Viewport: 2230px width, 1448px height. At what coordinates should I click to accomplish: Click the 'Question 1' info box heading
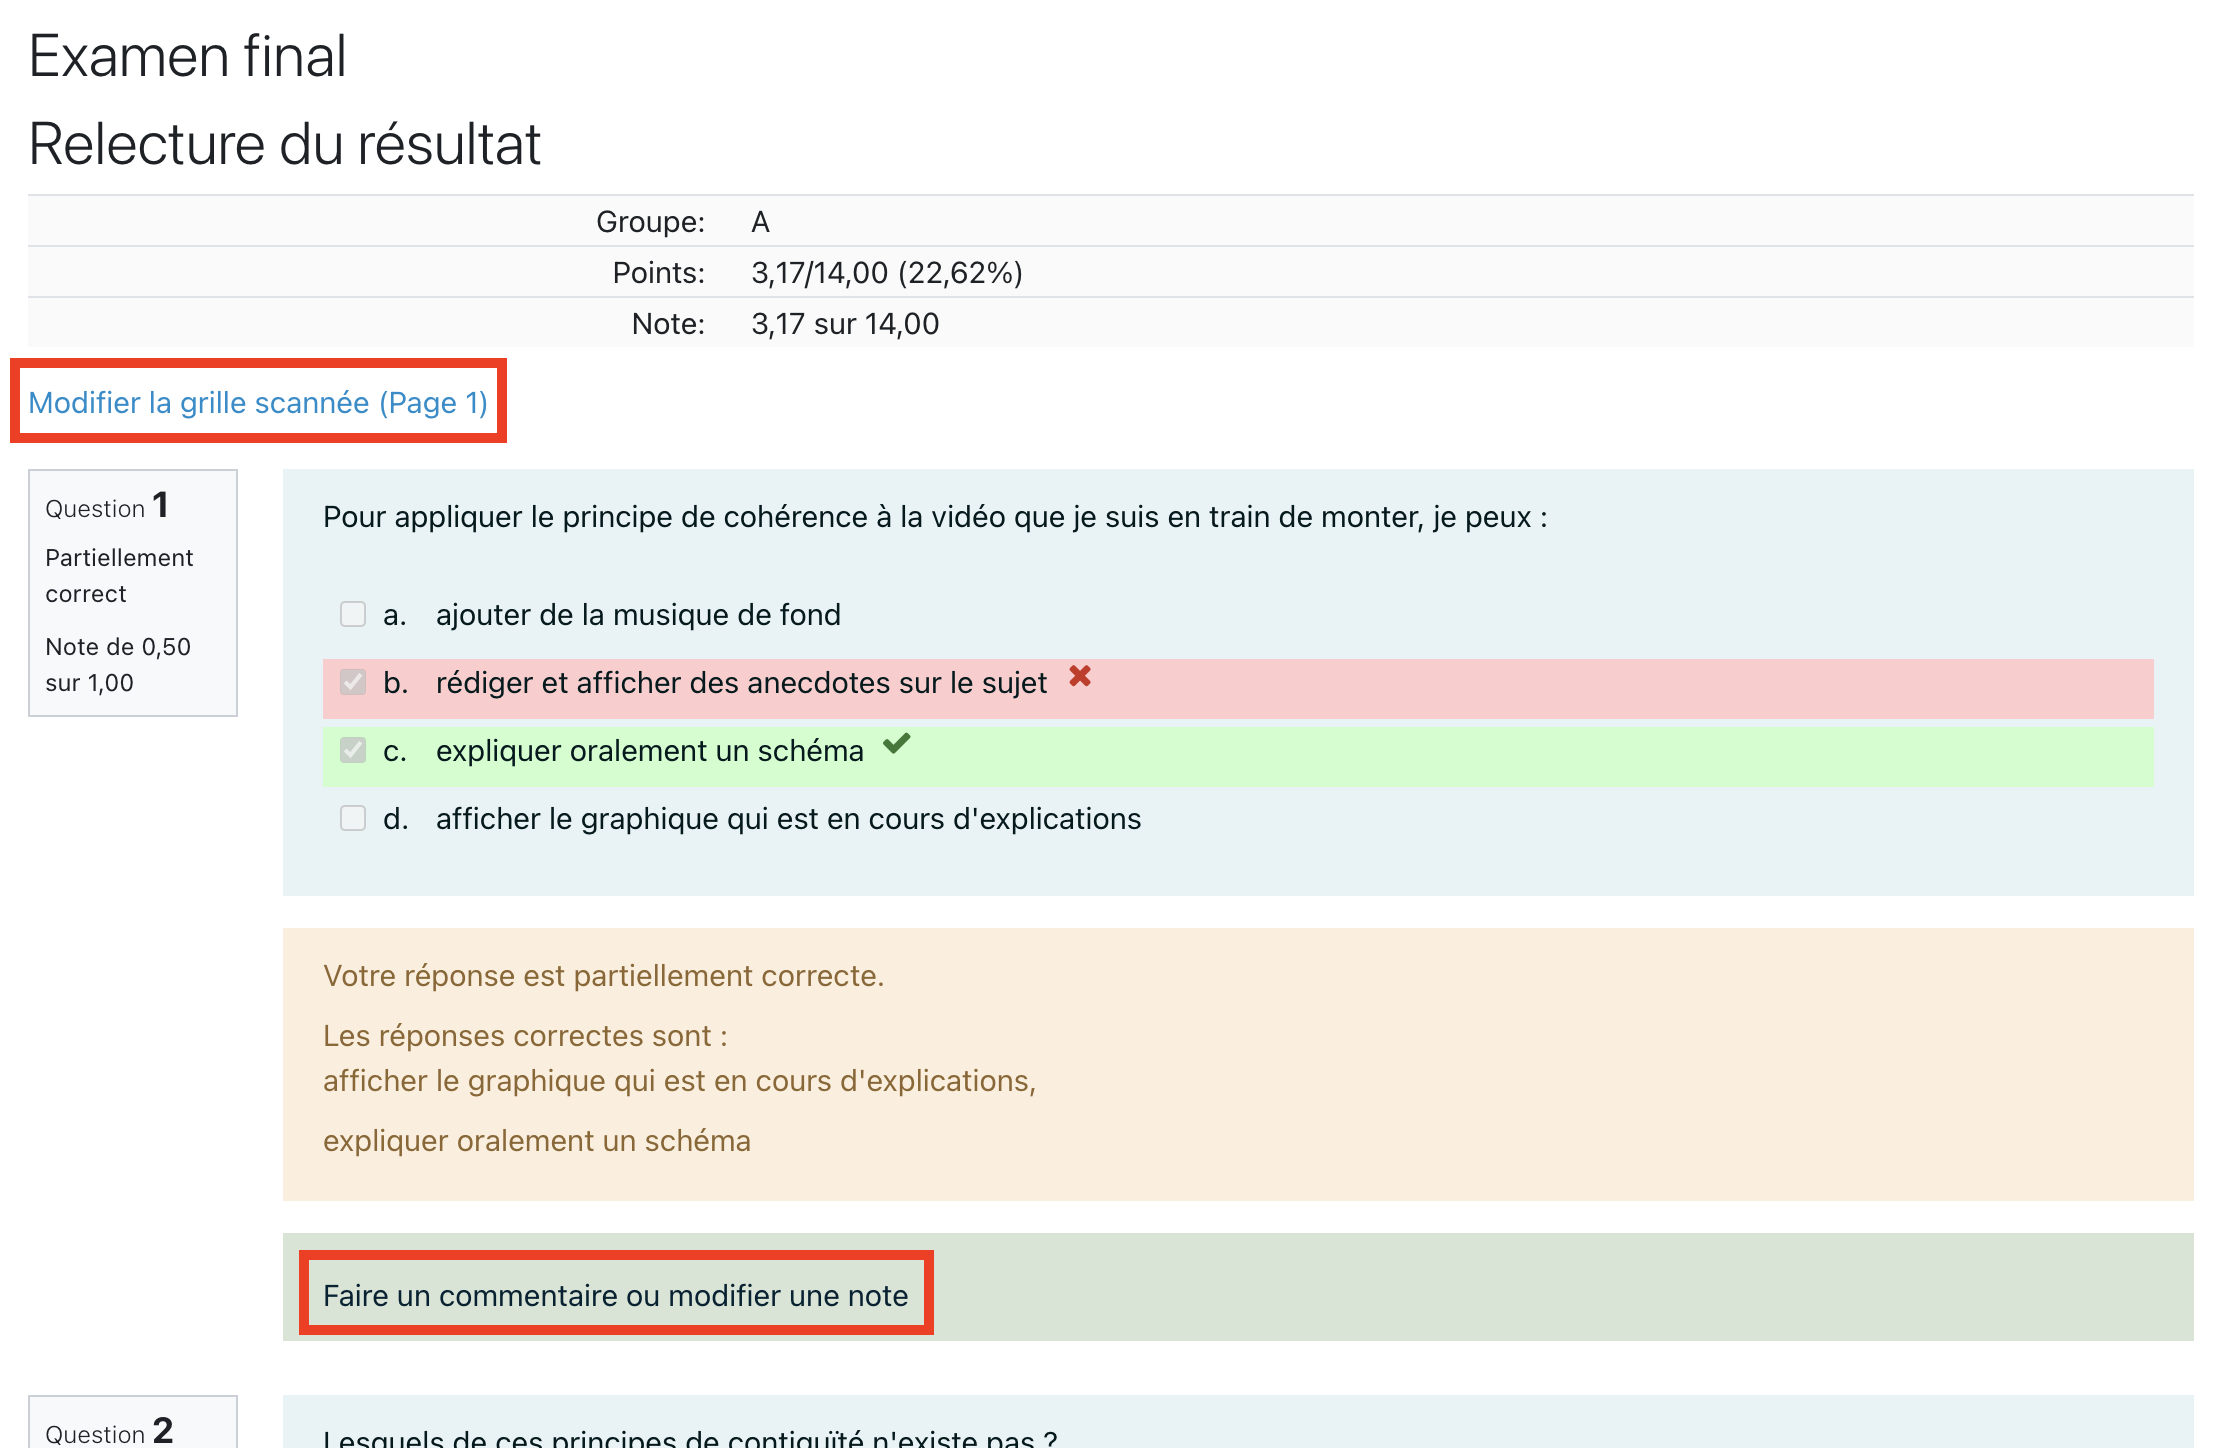(x=107, y=507)
